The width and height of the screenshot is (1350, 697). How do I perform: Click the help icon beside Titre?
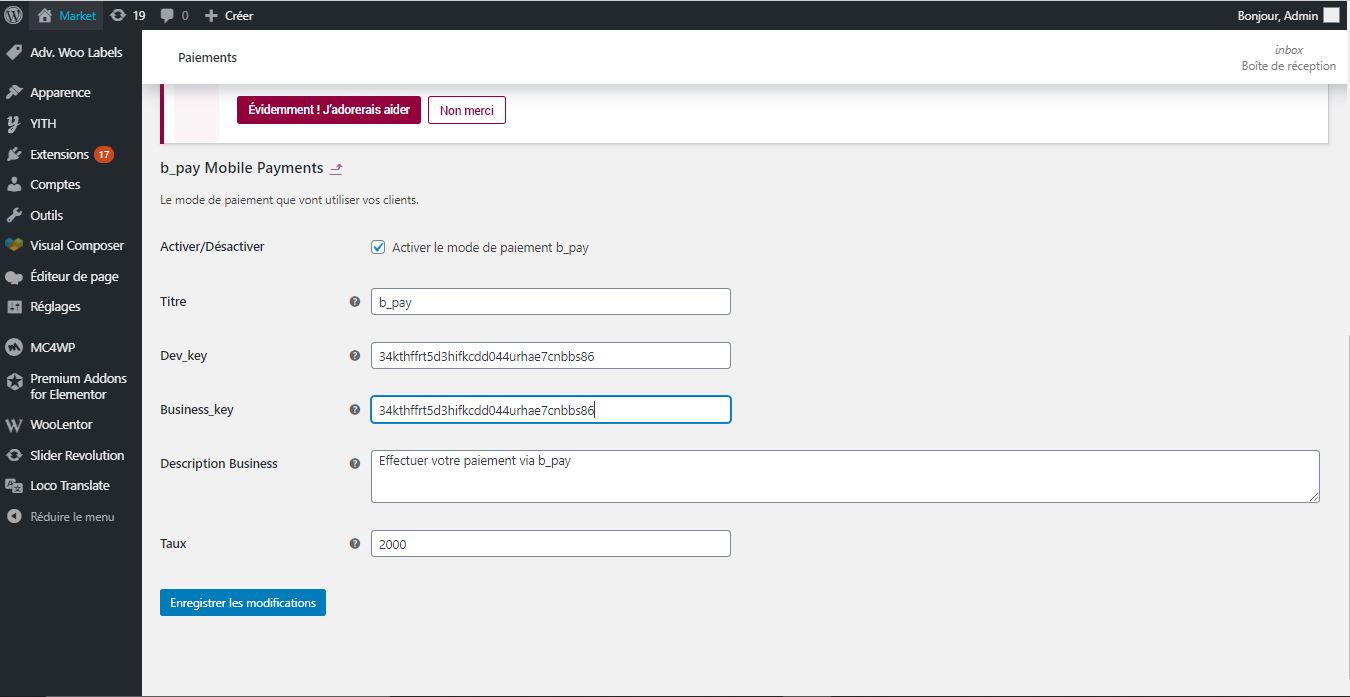pos(355,301)
